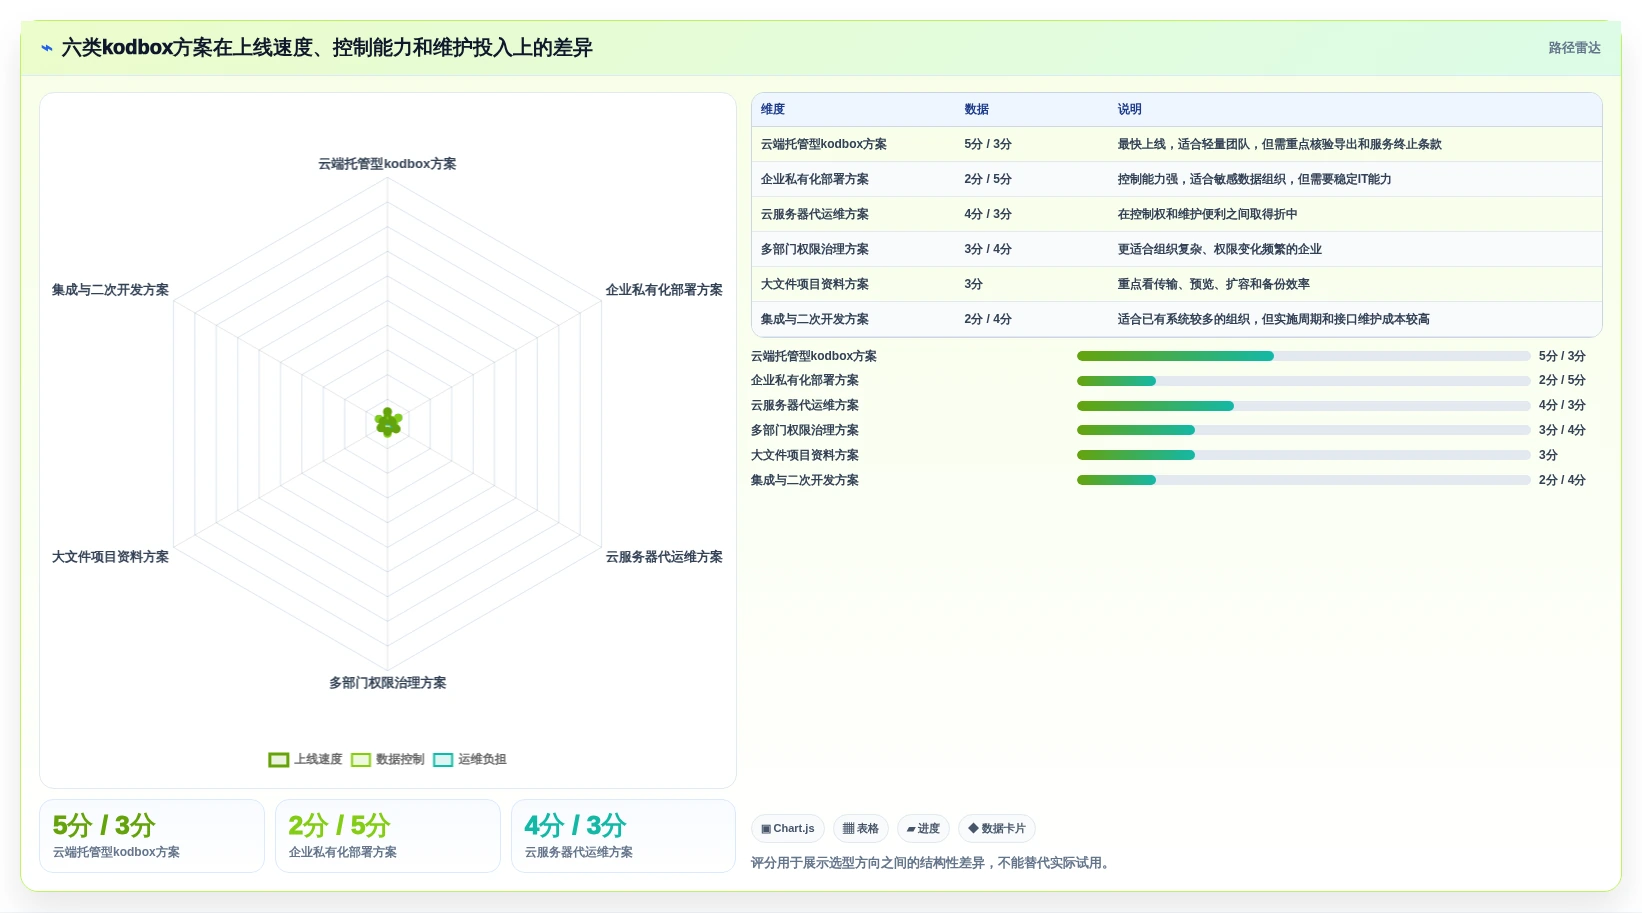Click the 说明 column header
Viewport: 1642px width, 913px height.
(x=1130, y=110)
